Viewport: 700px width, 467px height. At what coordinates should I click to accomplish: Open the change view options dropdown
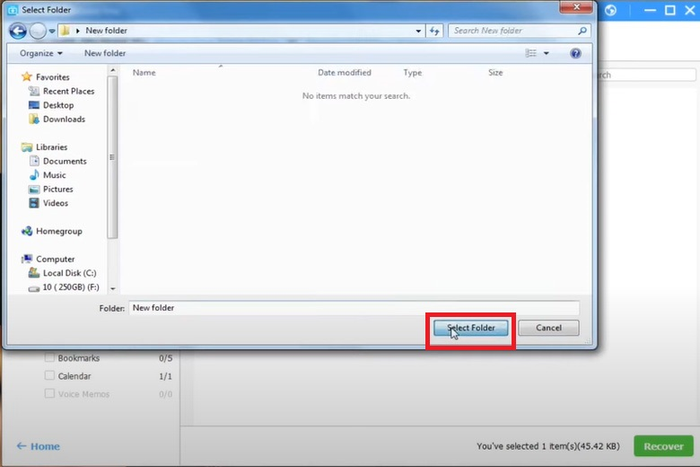[546, 53]
